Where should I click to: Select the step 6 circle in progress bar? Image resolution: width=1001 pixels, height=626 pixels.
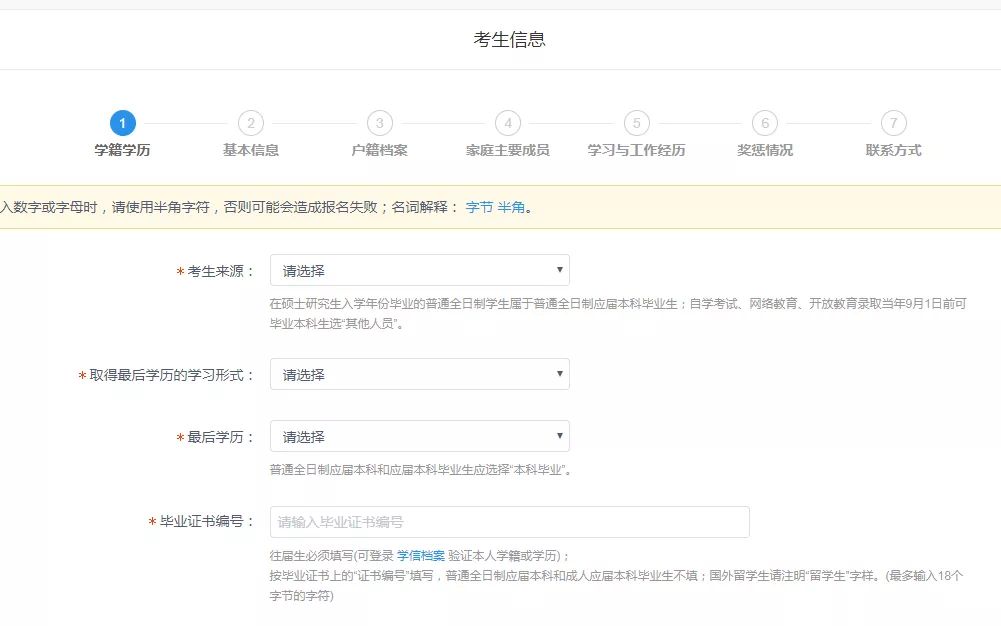click(765, 123)
